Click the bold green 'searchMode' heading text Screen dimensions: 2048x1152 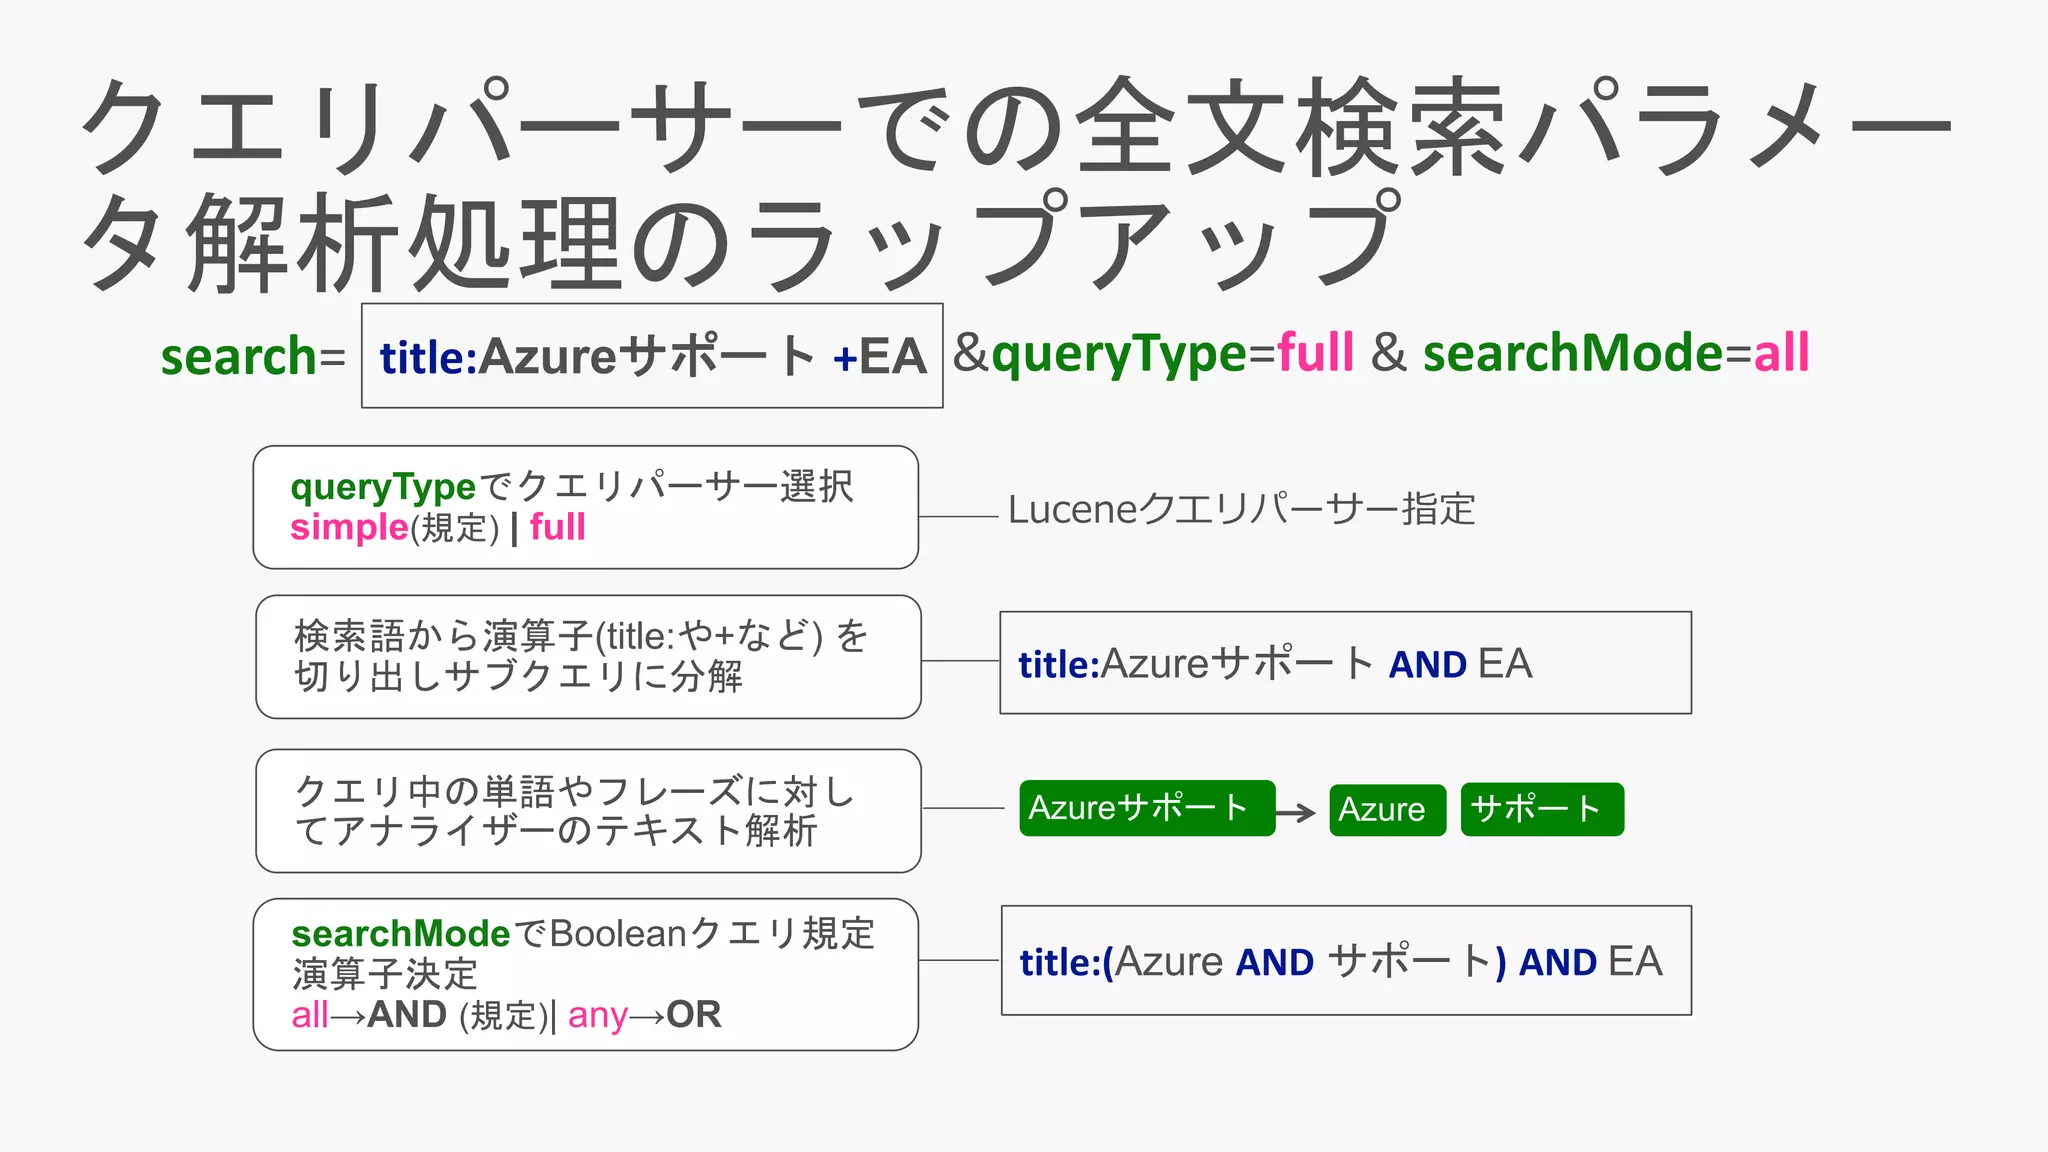click(x=400, y=934)
